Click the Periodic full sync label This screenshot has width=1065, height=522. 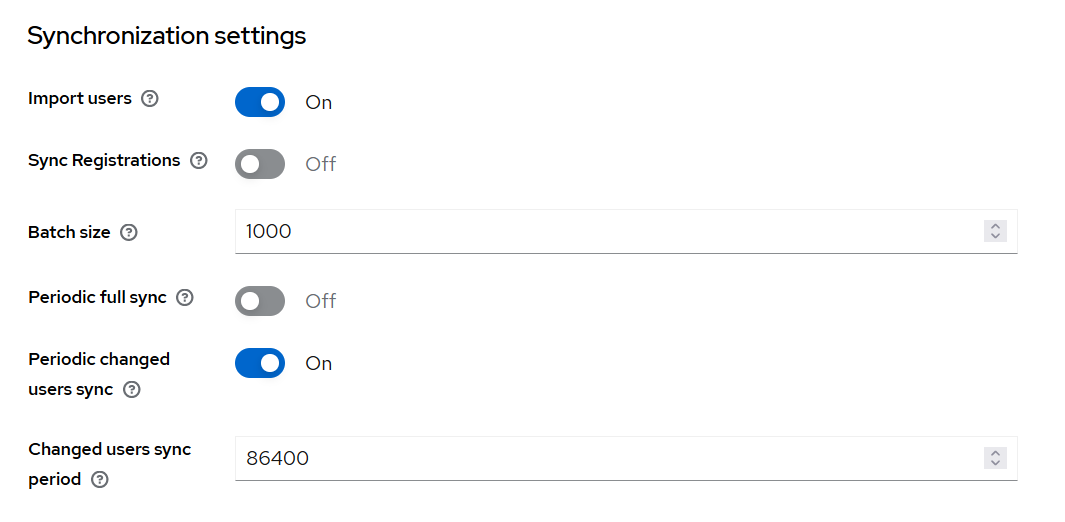pos(97,298)
